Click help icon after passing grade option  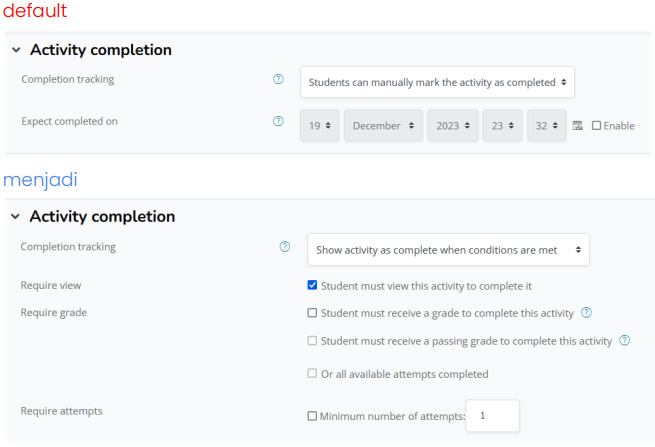624,341
